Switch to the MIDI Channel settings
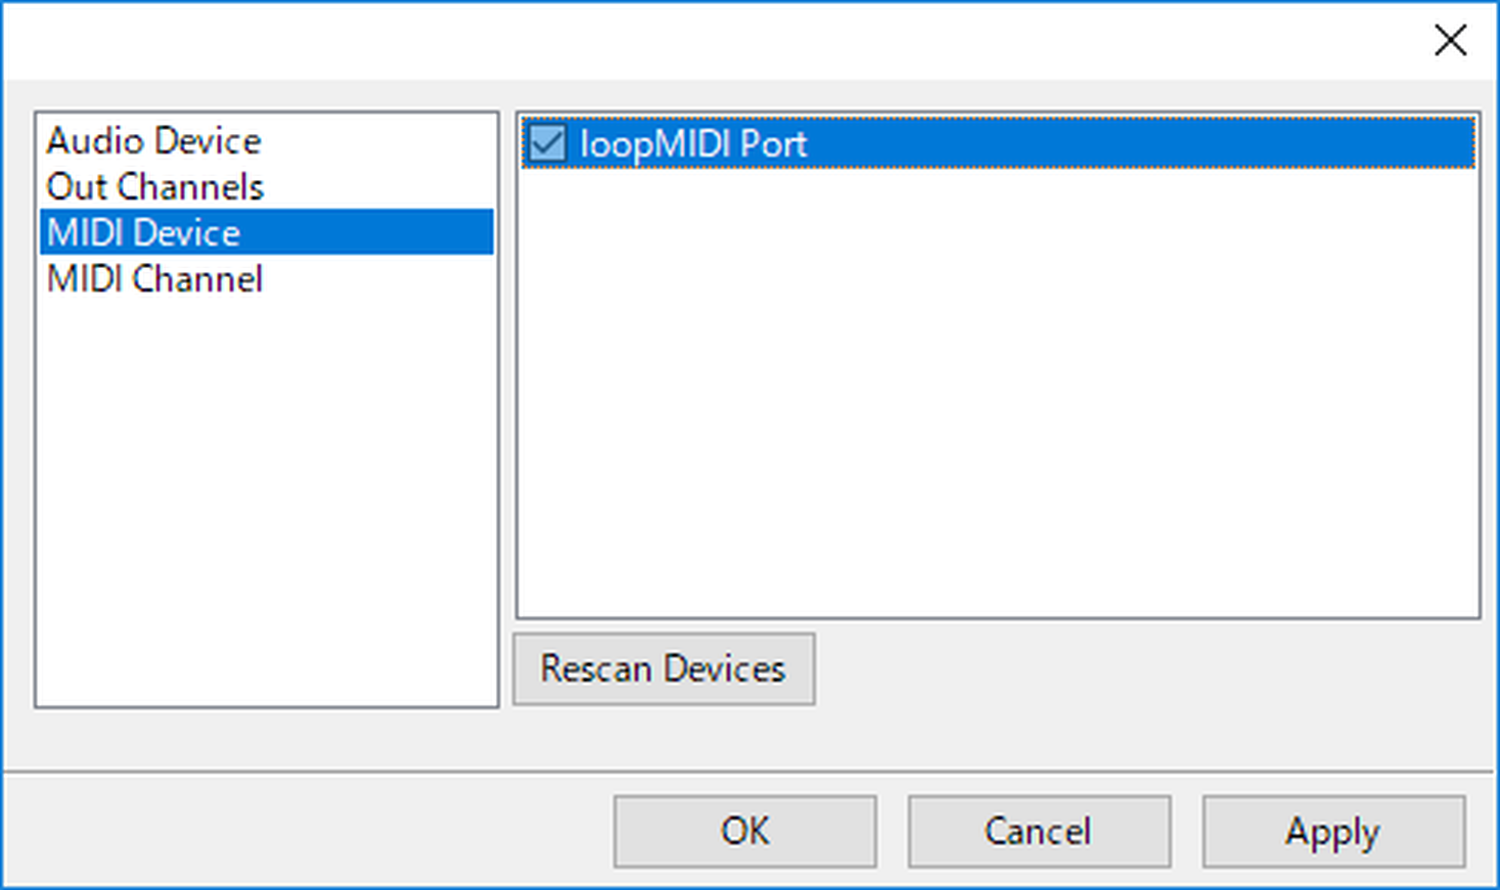1500x890 pixels. (x=155, y=279)
